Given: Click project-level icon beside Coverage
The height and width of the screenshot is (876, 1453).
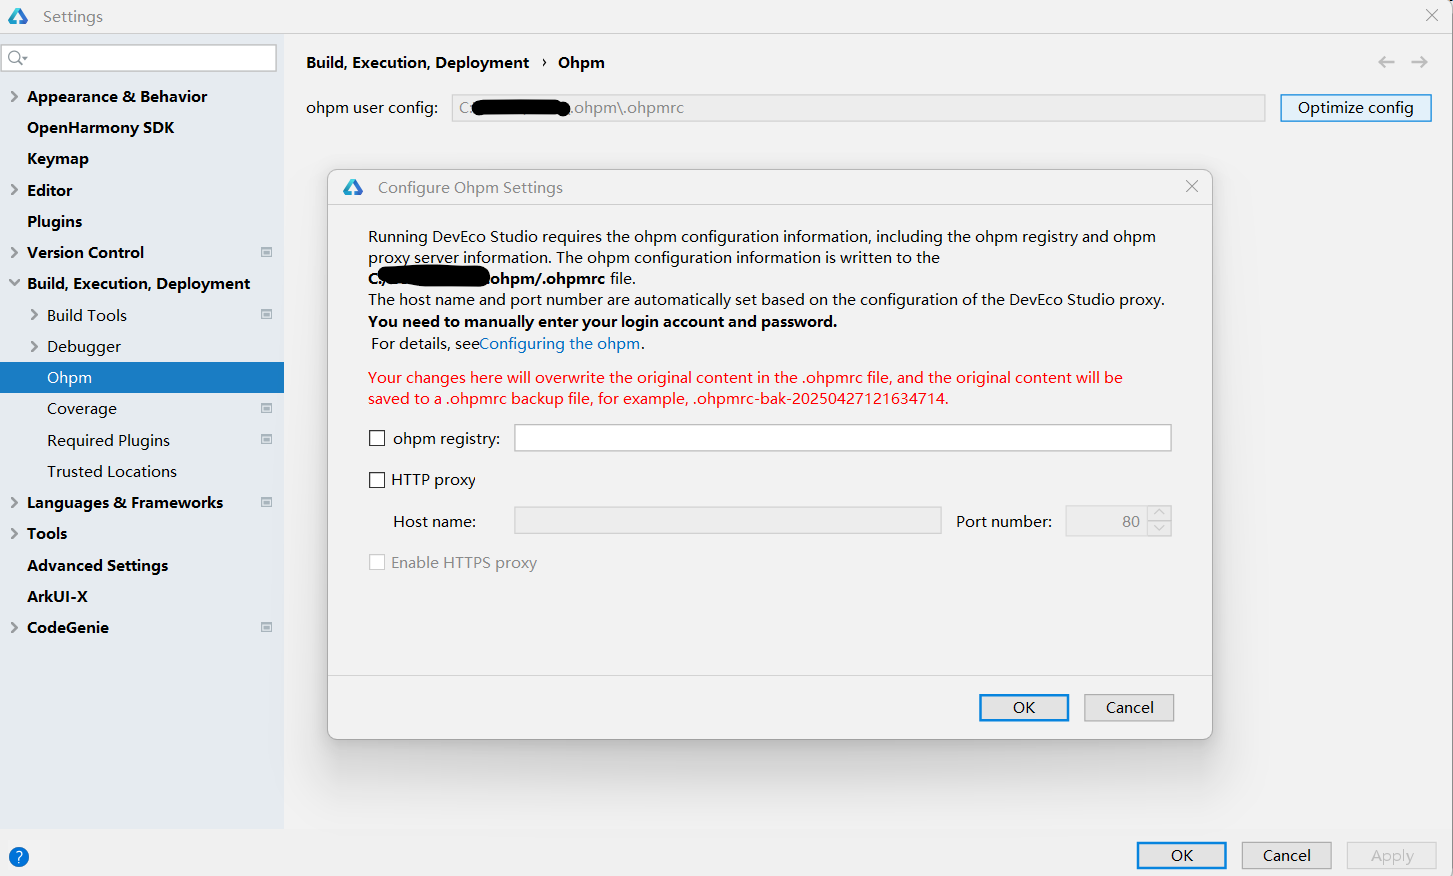Looking at the screenshot, I should coord(266,408).
